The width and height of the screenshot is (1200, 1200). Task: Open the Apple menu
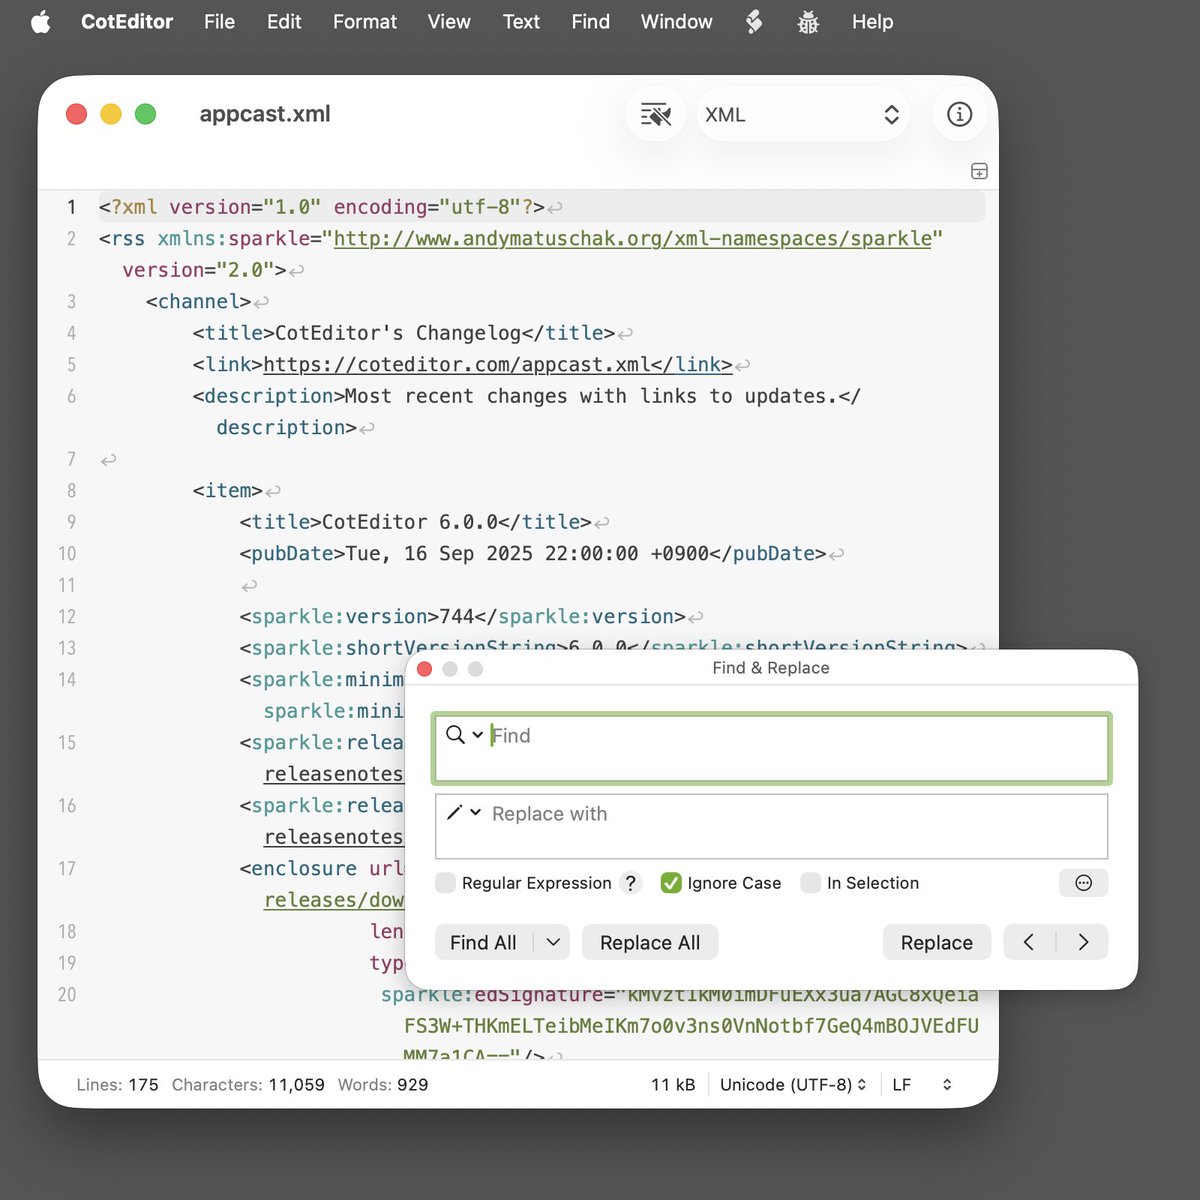pyautogui.click(x=40, y=22)
